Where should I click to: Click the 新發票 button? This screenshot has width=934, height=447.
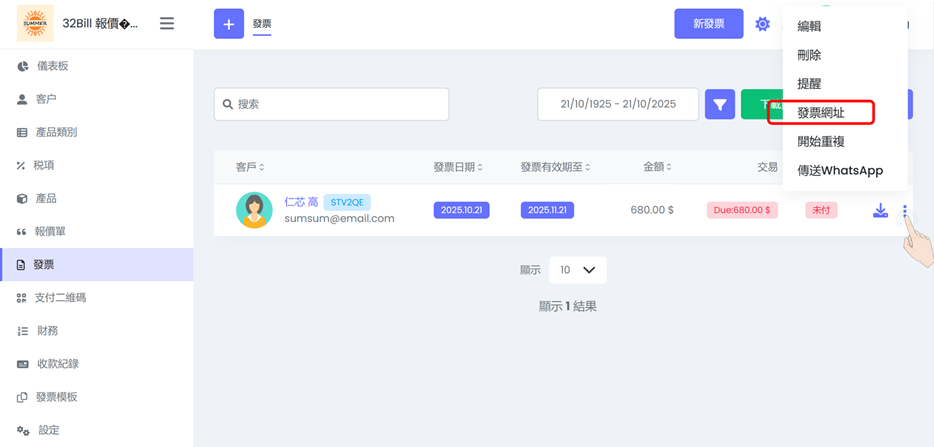(708, 24)
